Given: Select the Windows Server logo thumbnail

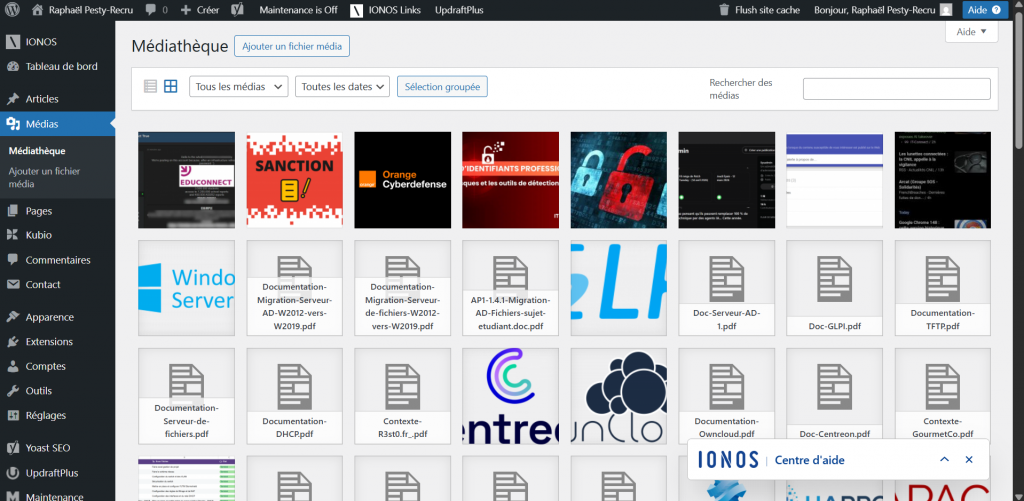Looking at the screenshot, I should 186,288.
